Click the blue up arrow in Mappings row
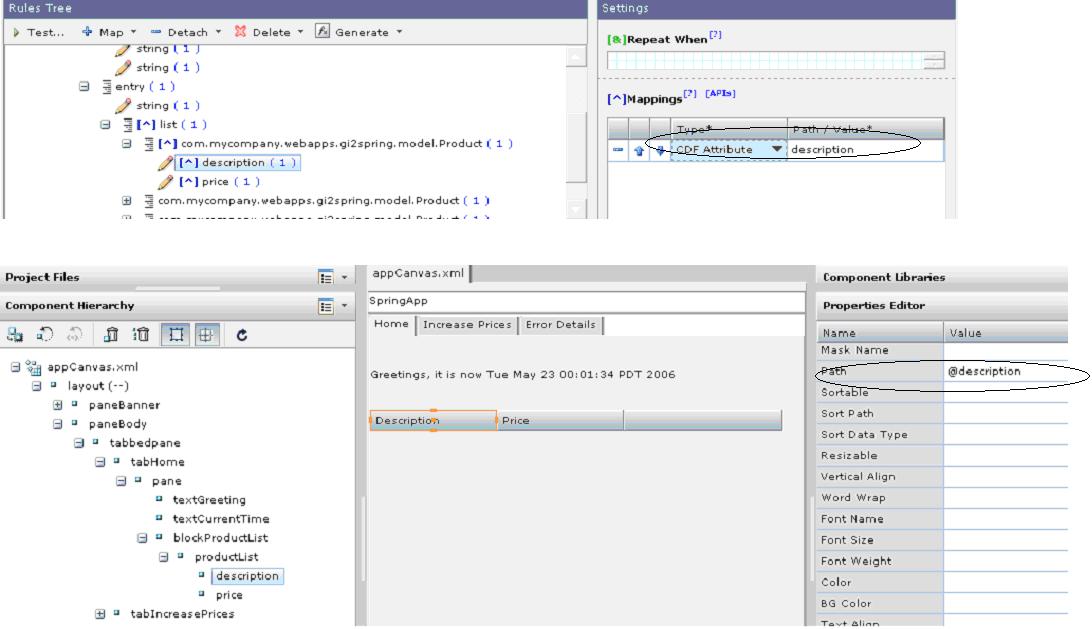The width and height of the screenshot is (1092, 629). pos(637,150)
